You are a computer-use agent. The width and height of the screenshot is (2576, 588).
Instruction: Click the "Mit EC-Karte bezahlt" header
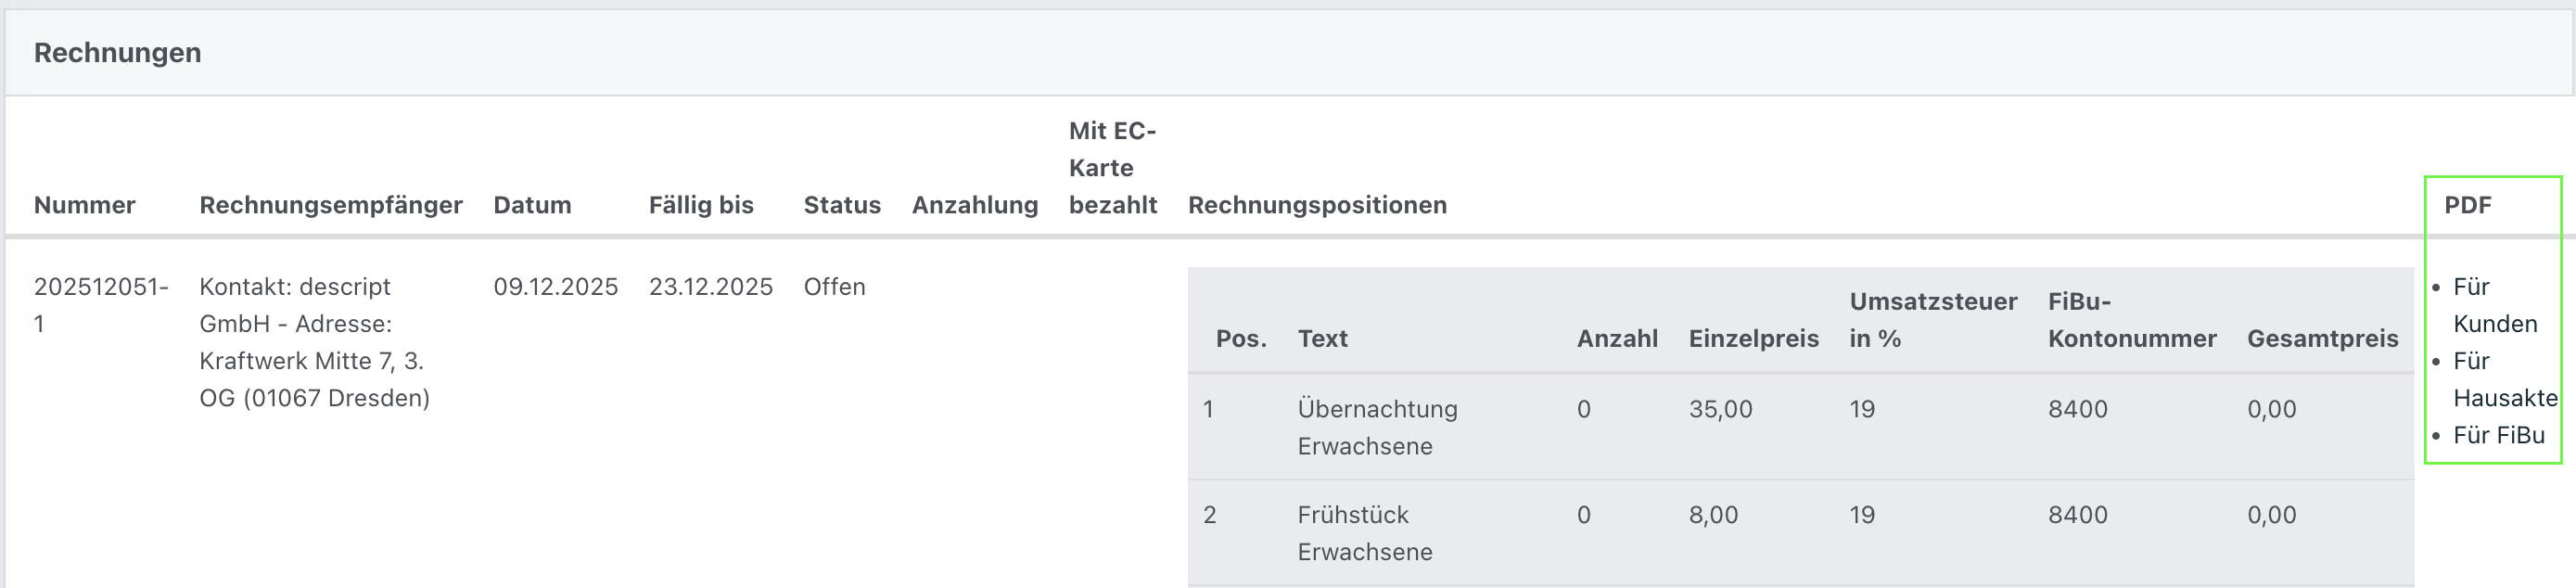(x=1112, y=167)
